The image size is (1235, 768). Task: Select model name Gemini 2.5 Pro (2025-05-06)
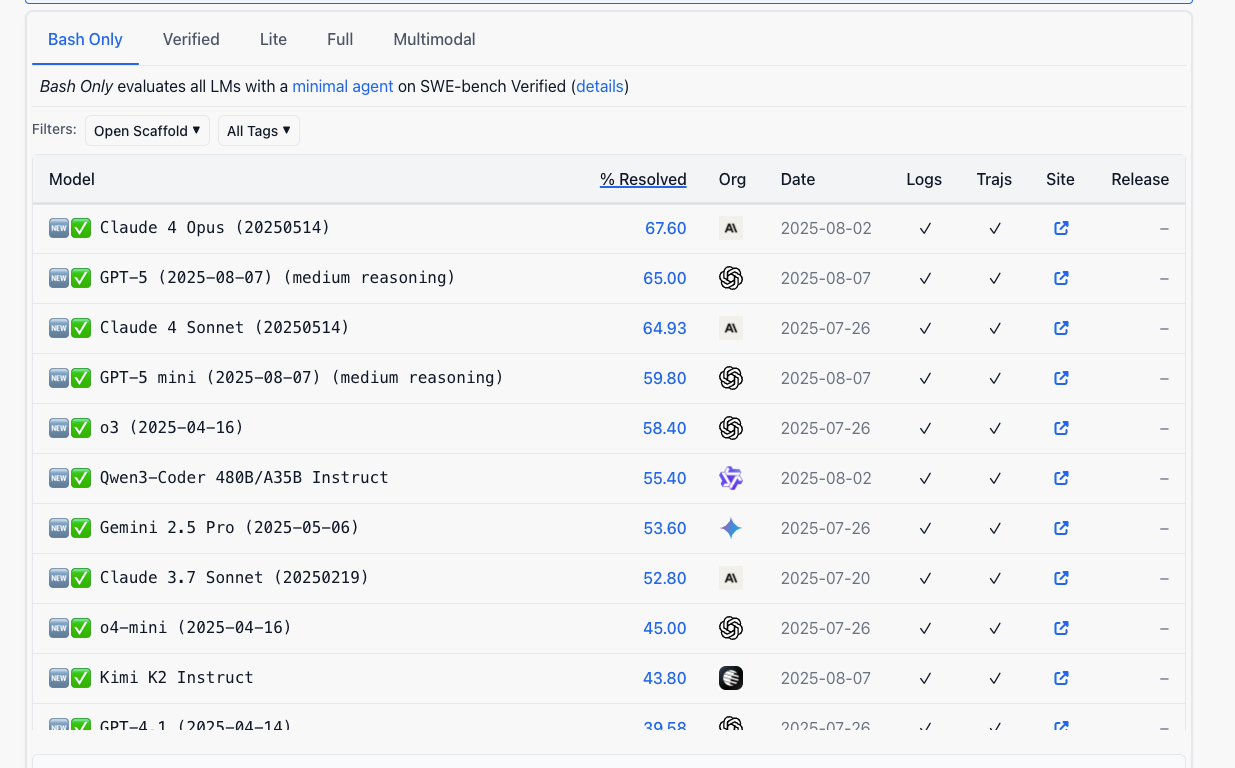(x=229, y=528)
